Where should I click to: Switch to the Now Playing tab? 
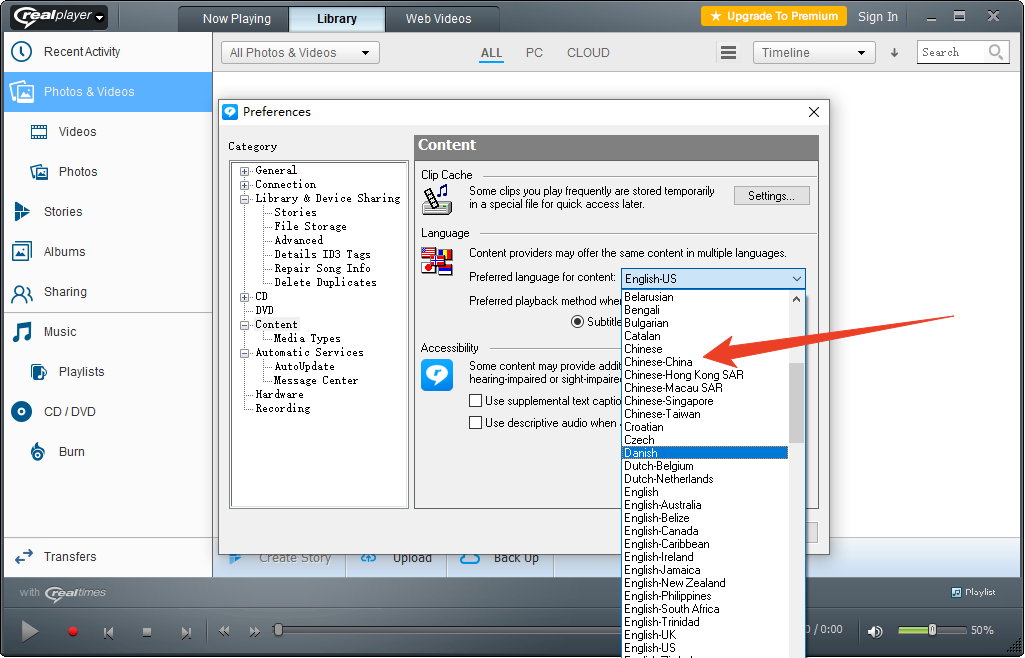point(236,19)
